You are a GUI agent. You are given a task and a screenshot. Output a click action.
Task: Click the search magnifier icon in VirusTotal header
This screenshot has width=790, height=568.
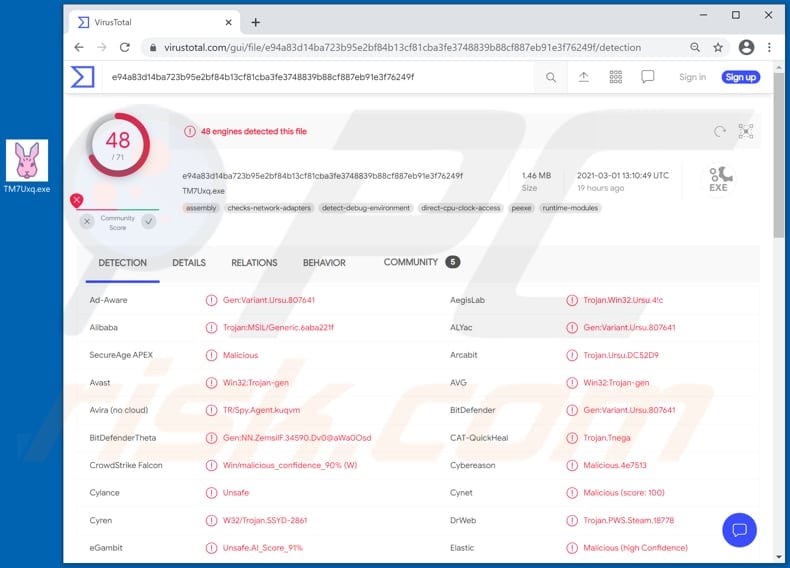[x=551, y=77]
